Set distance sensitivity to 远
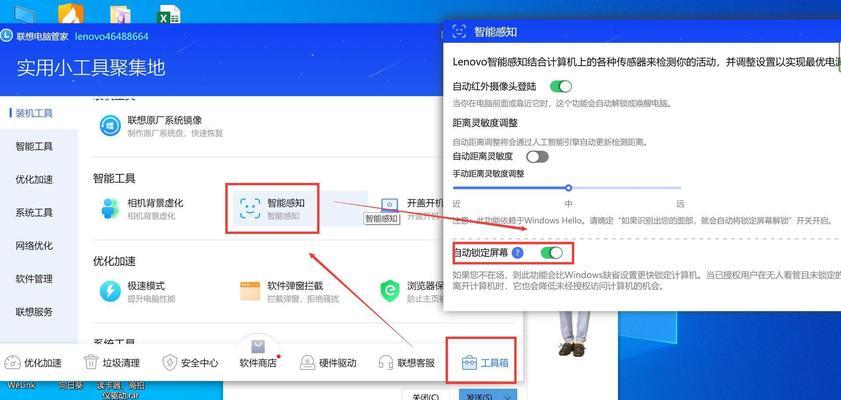 [680, 204]
